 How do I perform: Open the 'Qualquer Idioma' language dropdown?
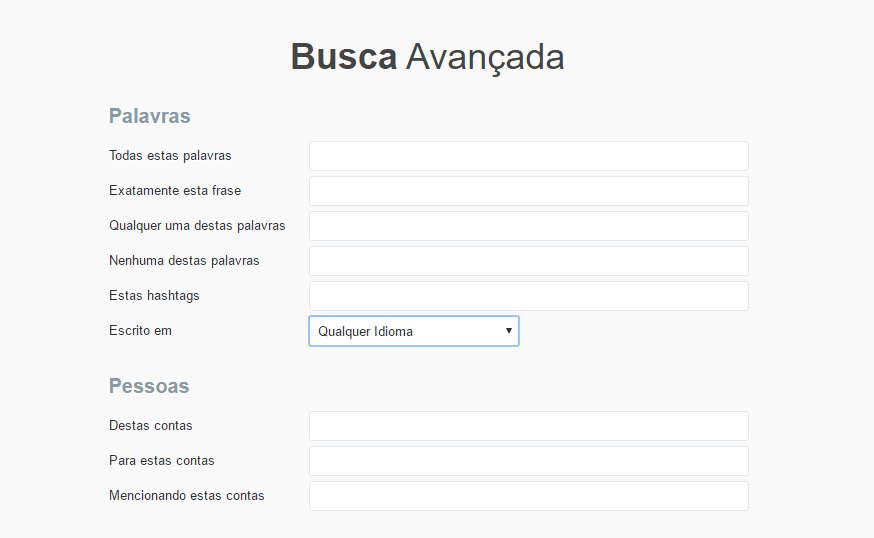413,331
